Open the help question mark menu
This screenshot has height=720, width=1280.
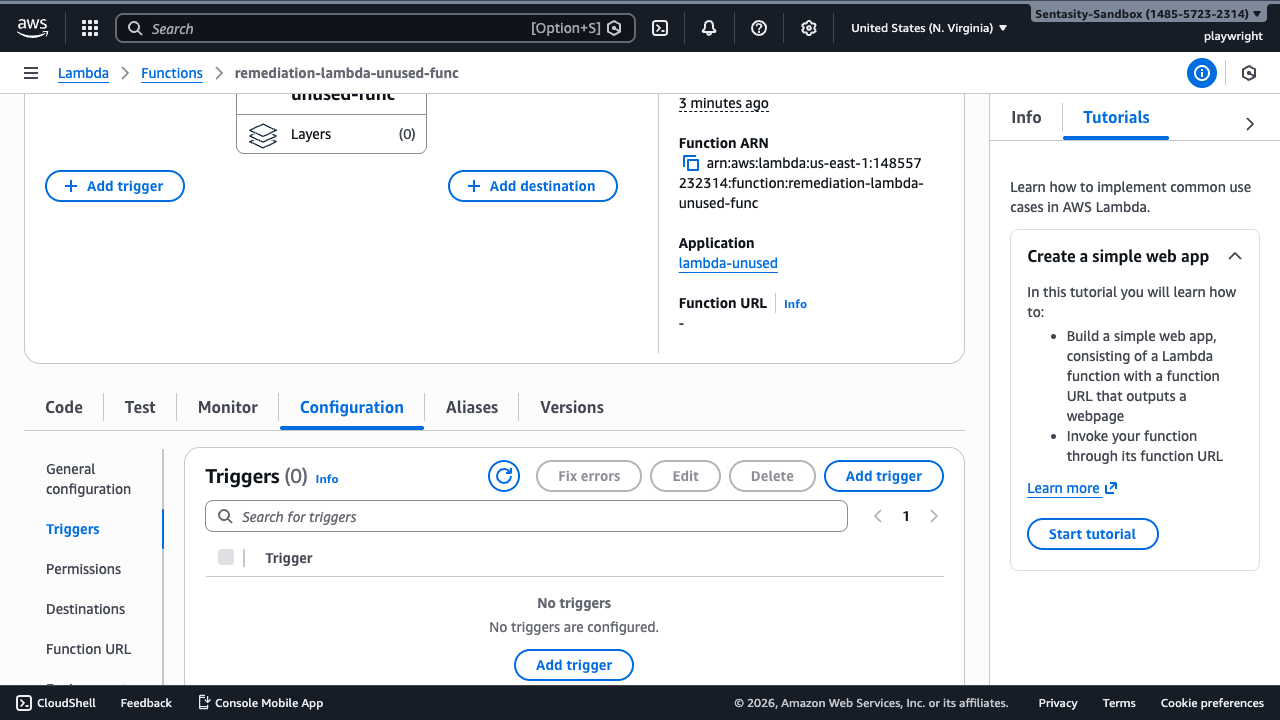point(759,28)
